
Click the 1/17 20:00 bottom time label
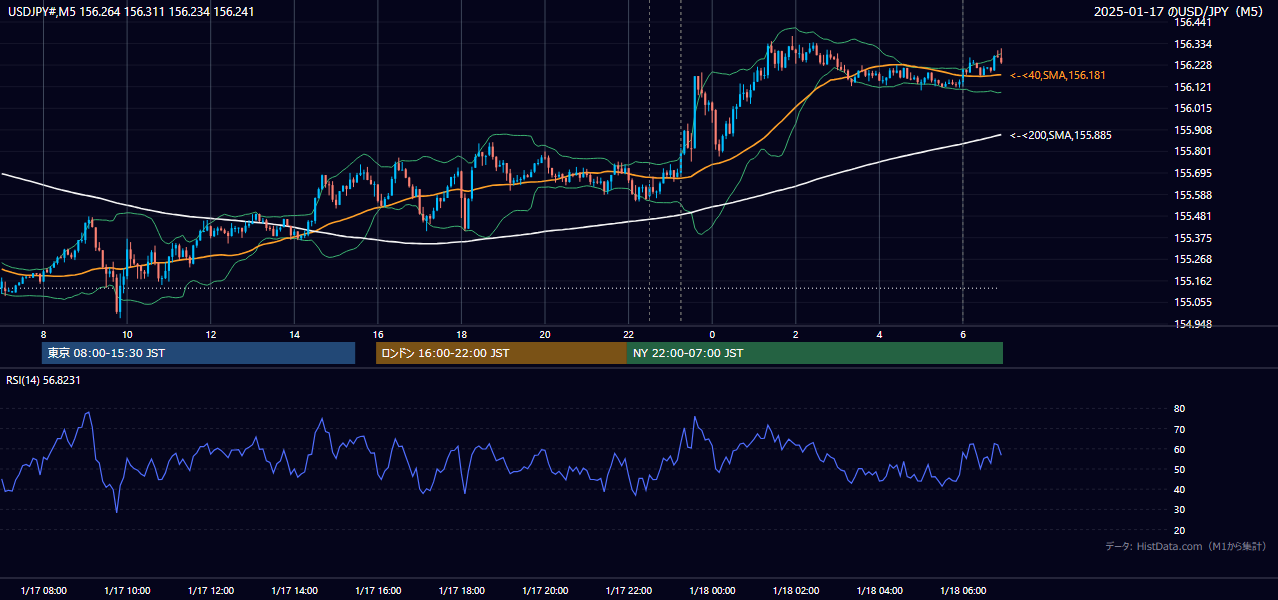pyautogui.click(x=544, y=591)
